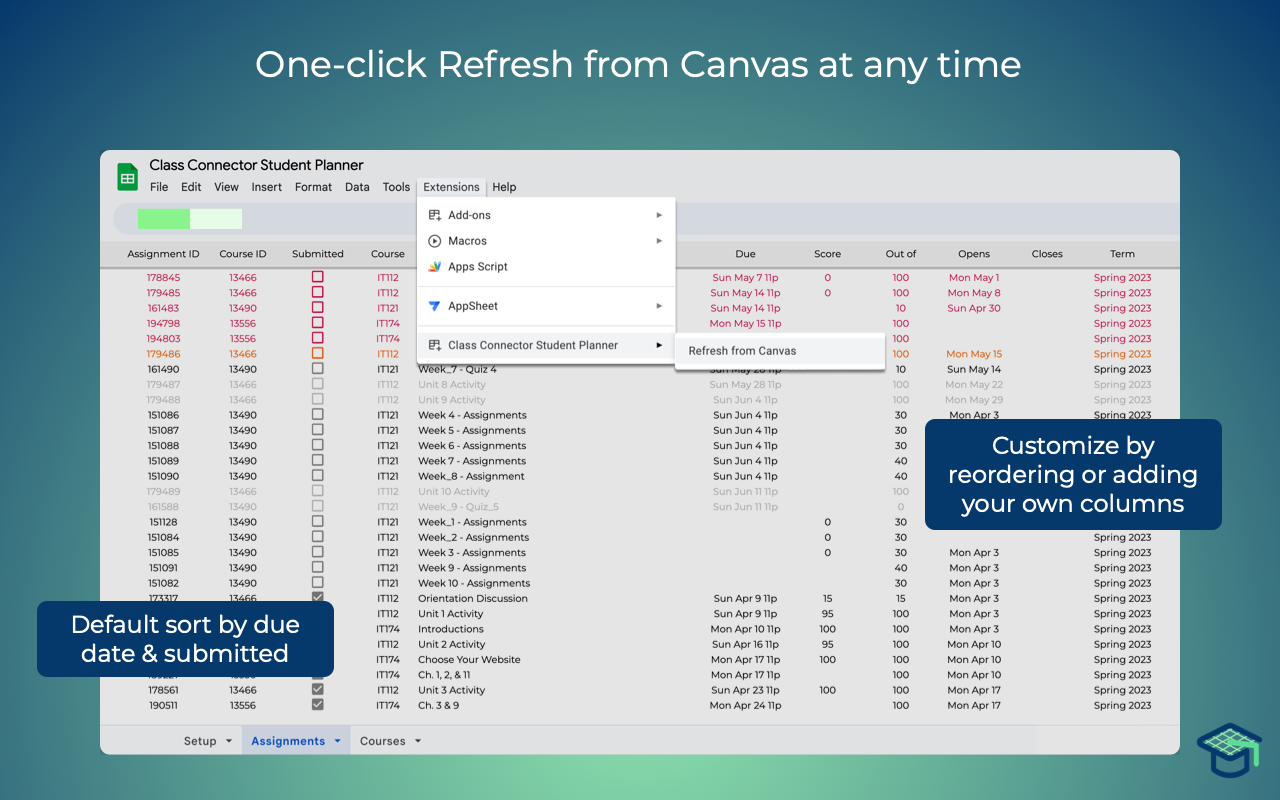Select cell 'Introductions'
Screen dimensions: 1280x800
click(451, 629)
